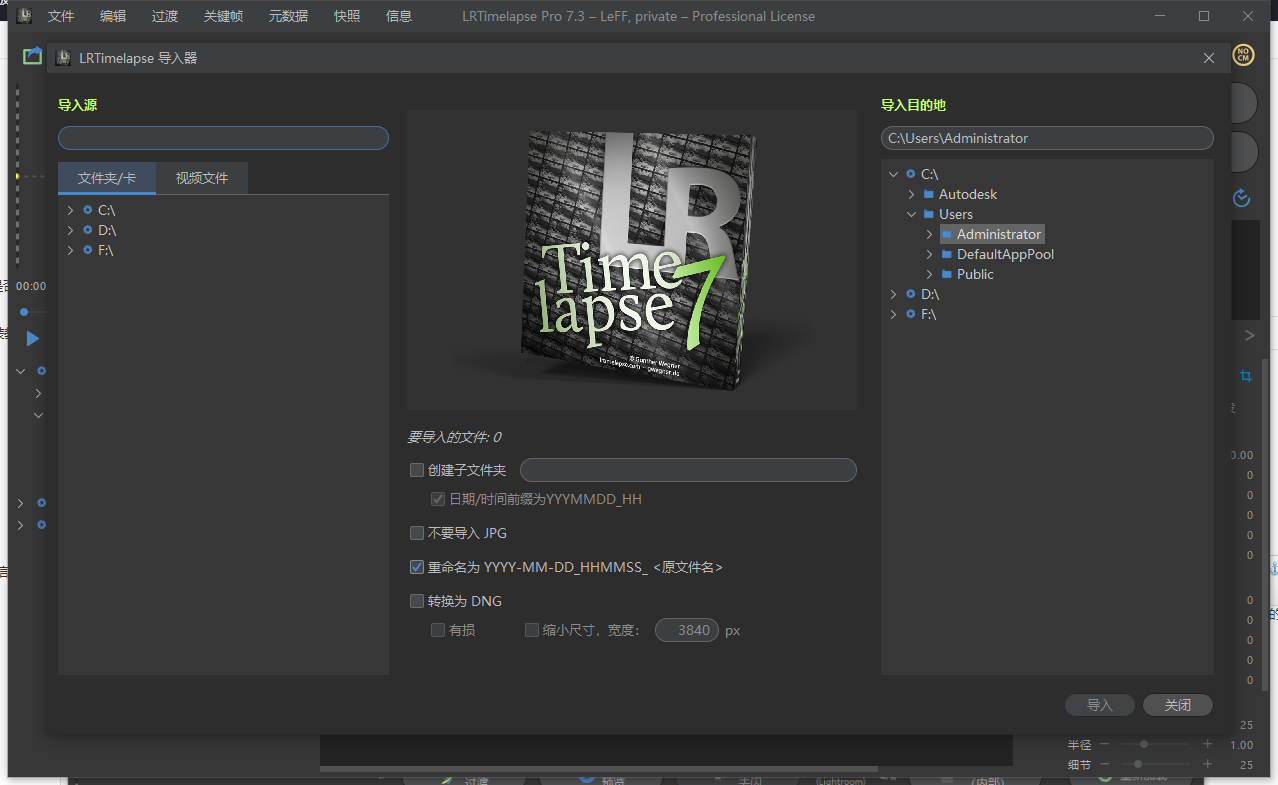This screenshot has width=1278, height=785.
Task: Collapse the Users folder node
Action: [x=911, y=214]
